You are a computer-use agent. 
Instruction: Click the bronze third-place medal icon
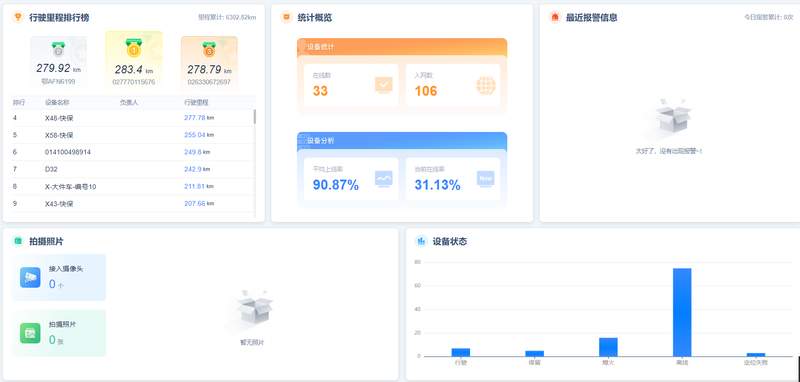pyautogui.click(x=209, y=49)
